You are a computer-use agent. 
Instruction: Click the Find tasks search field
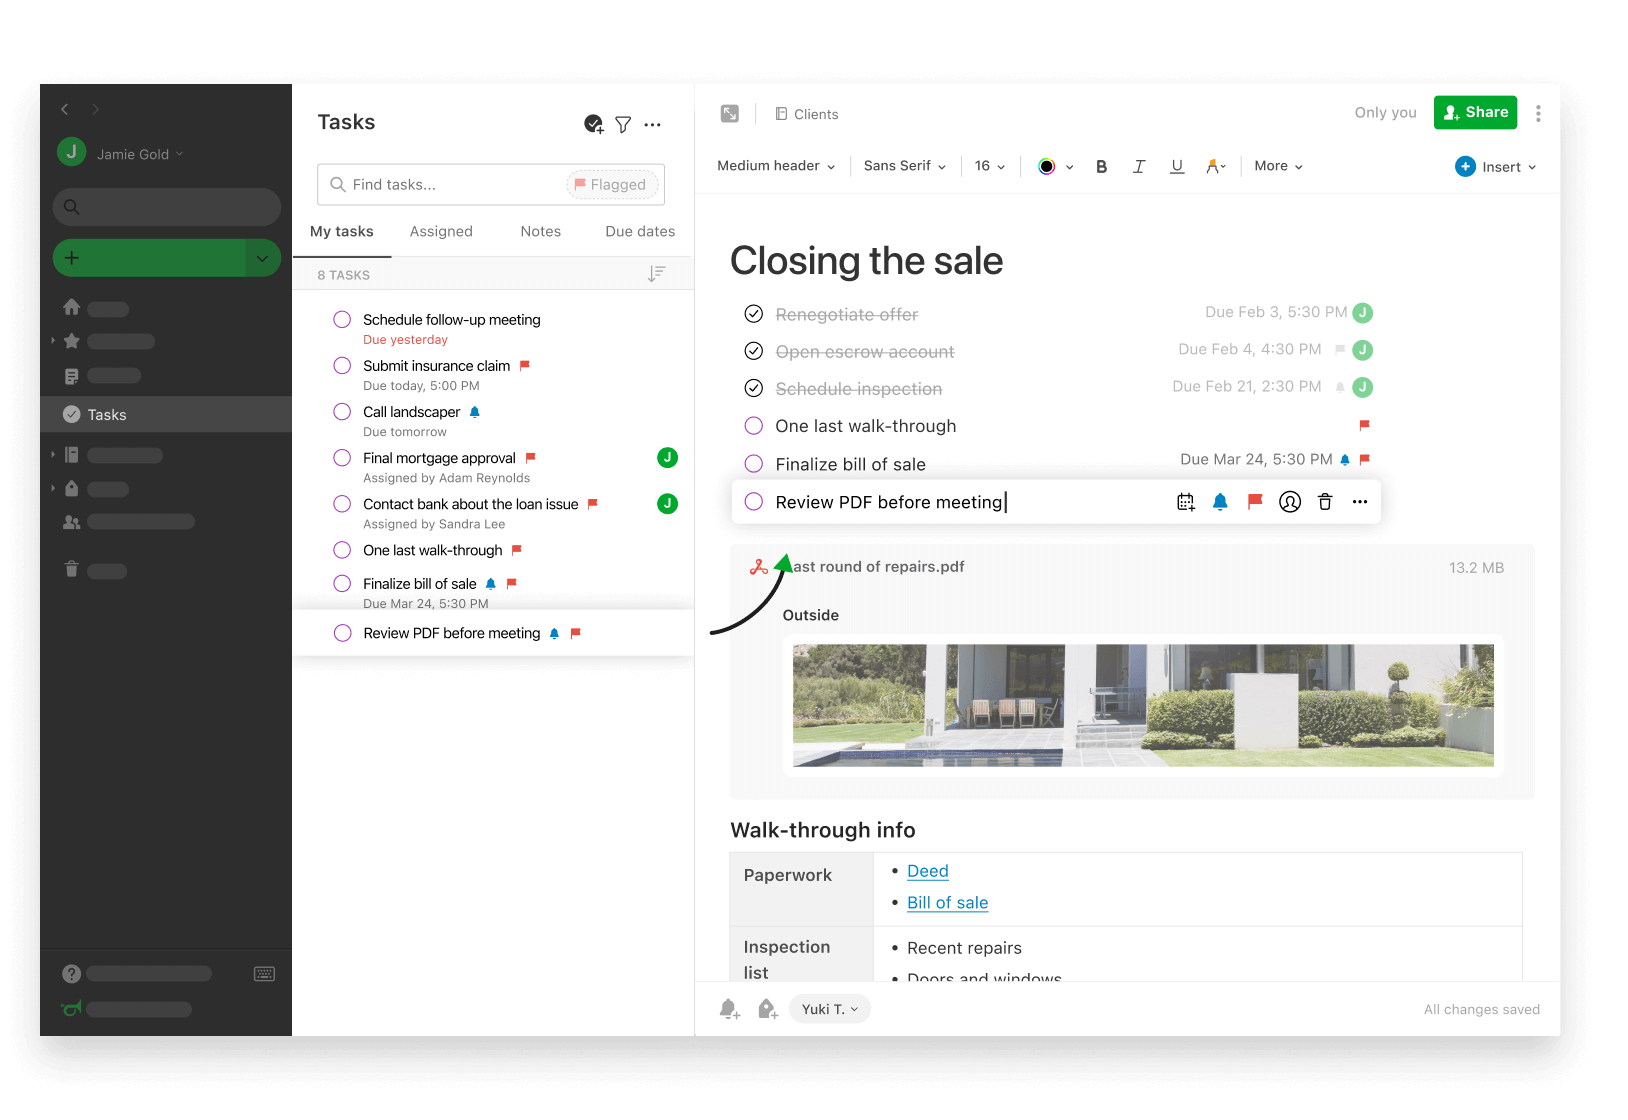[491, 185]
